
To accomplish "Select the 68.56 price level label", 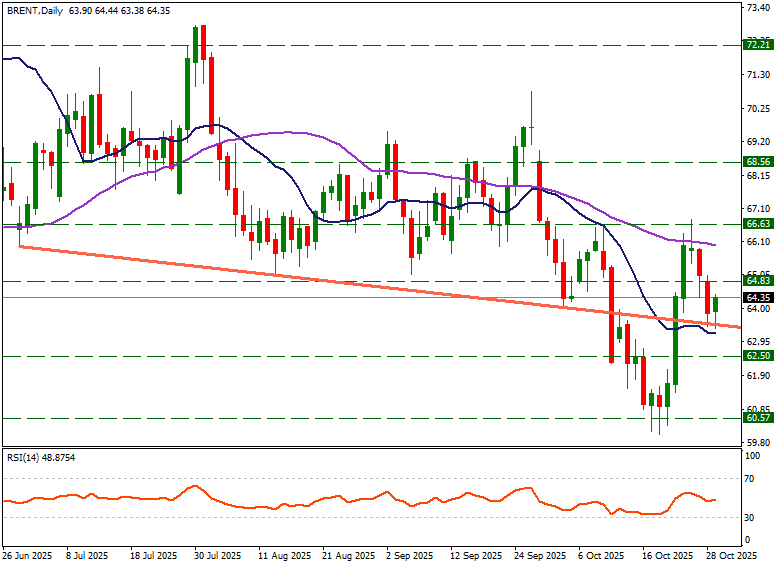I will [758, 161].
